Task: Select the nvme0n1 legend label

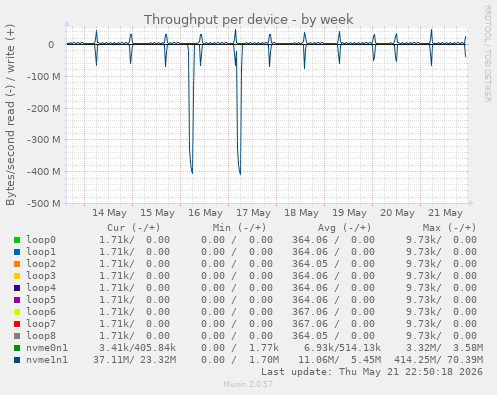Action: click(x=47, y=348)
